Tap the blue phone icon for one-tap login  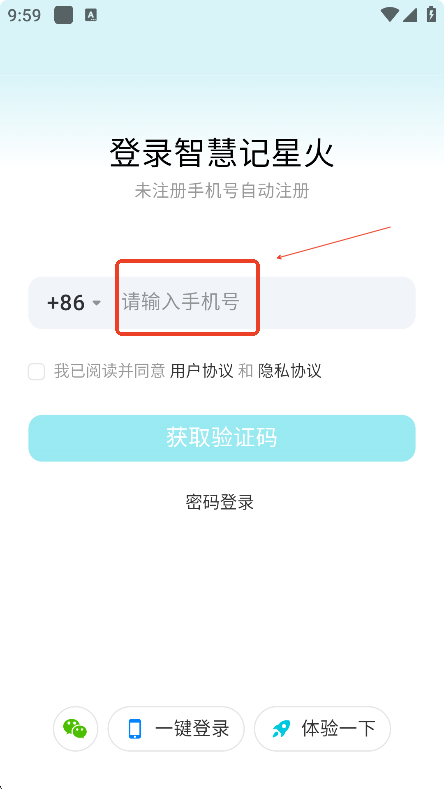(134, 729)
